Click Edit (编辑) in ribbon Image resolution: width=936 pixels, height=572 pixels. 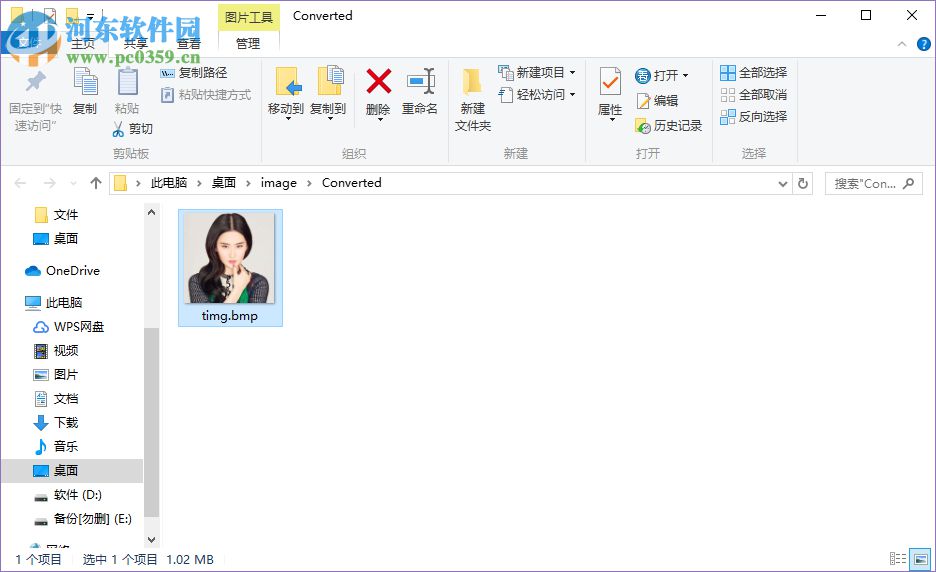[657, 101]
